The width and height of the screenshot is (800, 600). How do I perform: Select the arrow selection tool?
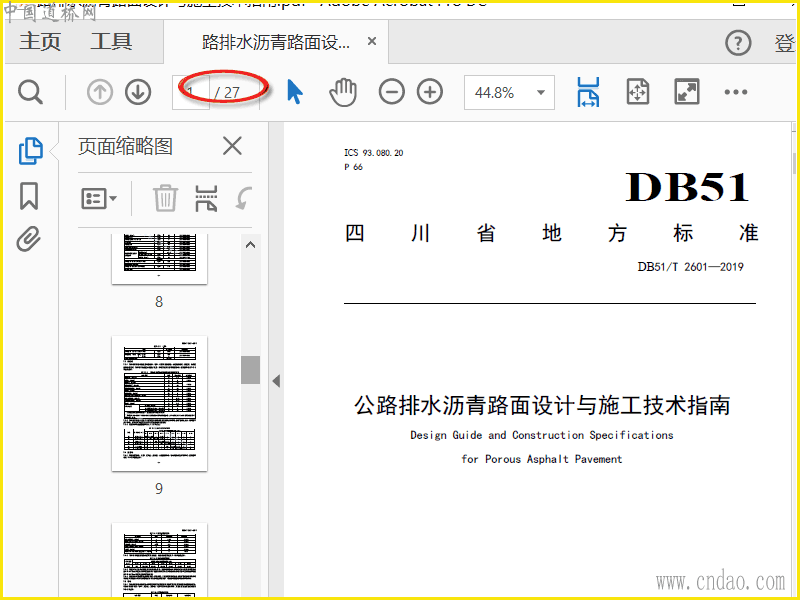[x=295, y=93]
